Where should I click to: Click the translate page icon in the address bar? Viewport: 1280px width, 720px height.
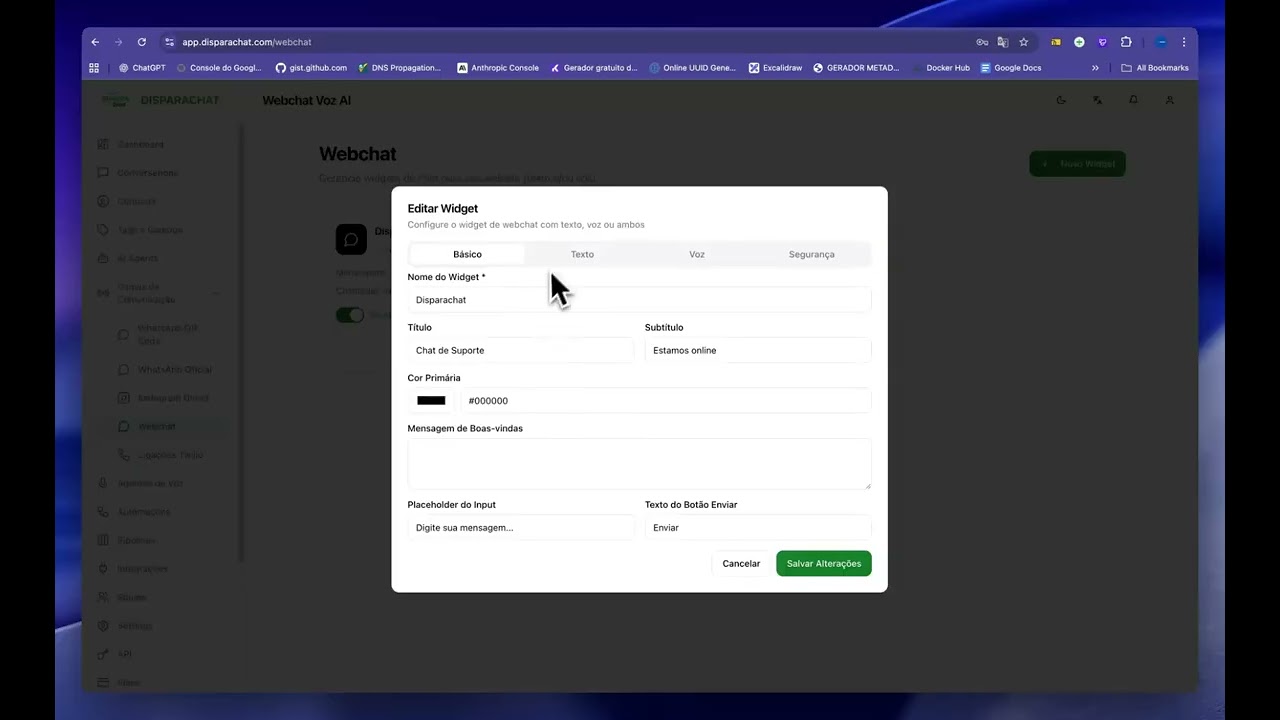click(1003, 42)
